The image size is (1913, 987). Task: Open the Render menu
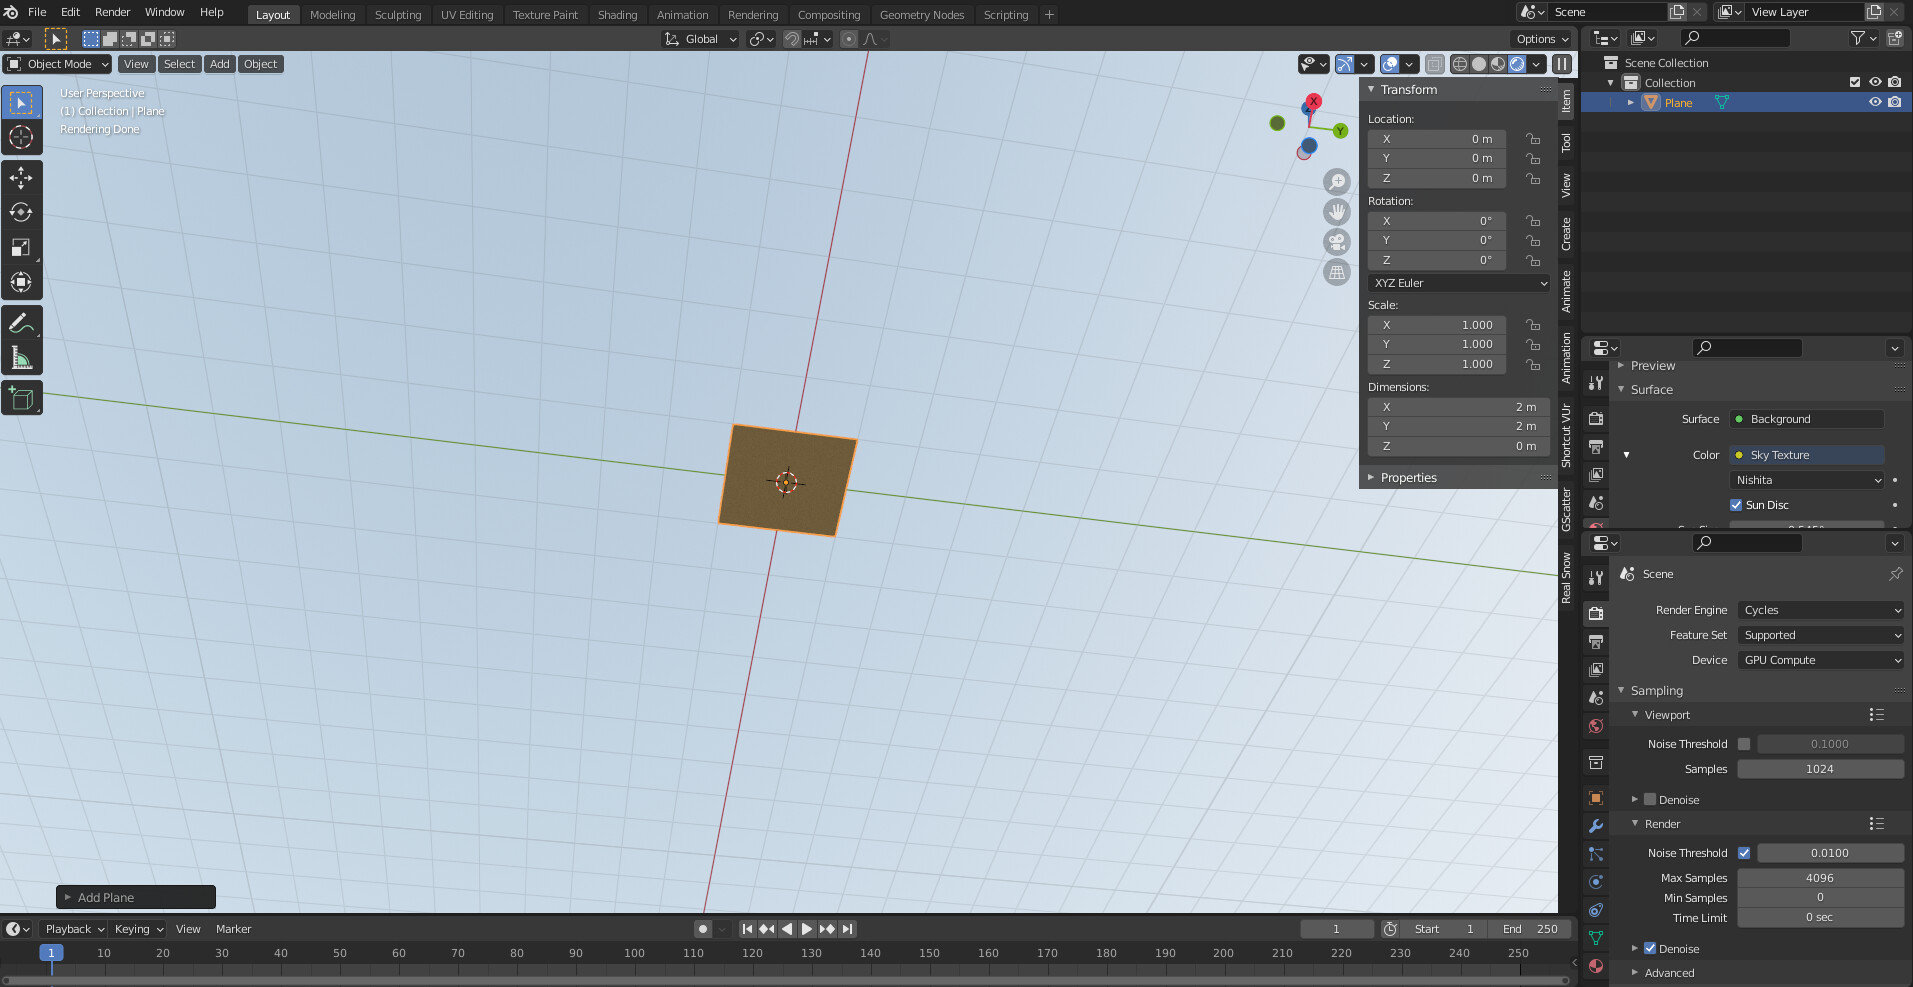point(112,12)
